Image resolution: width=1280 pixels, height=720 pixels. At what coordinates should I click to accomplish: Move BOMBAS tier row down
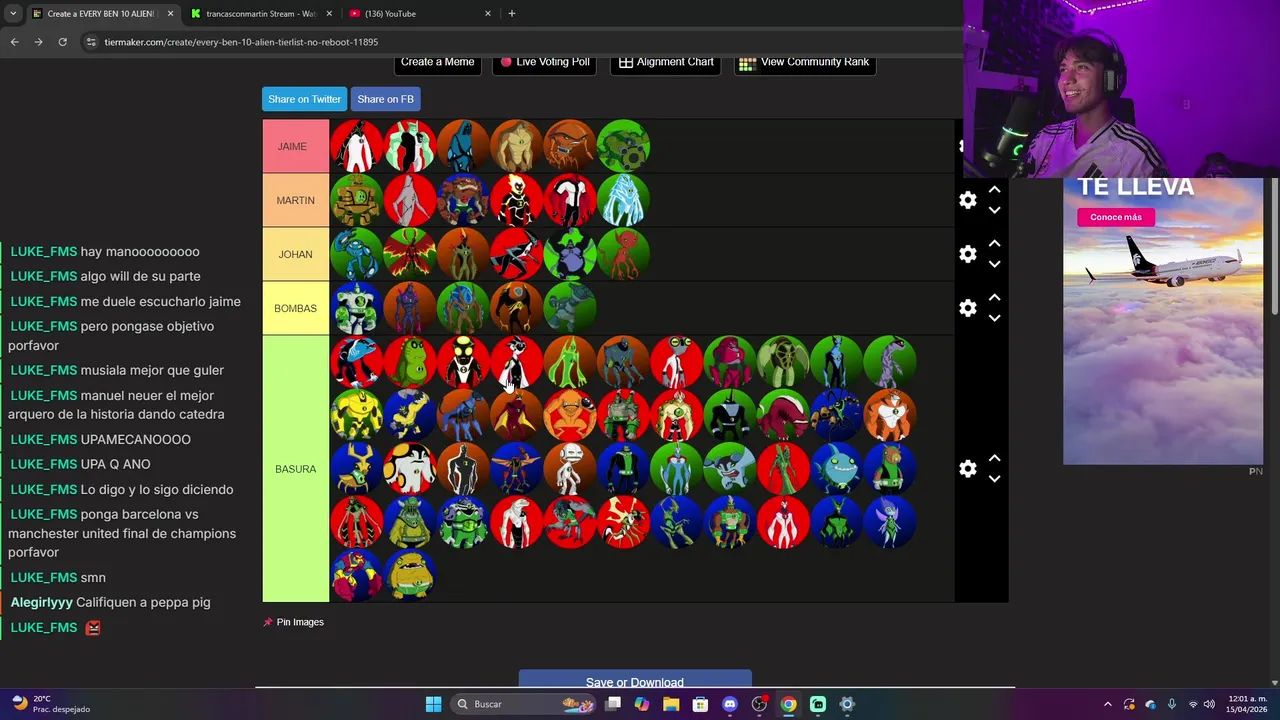click(x=994, y=318)
